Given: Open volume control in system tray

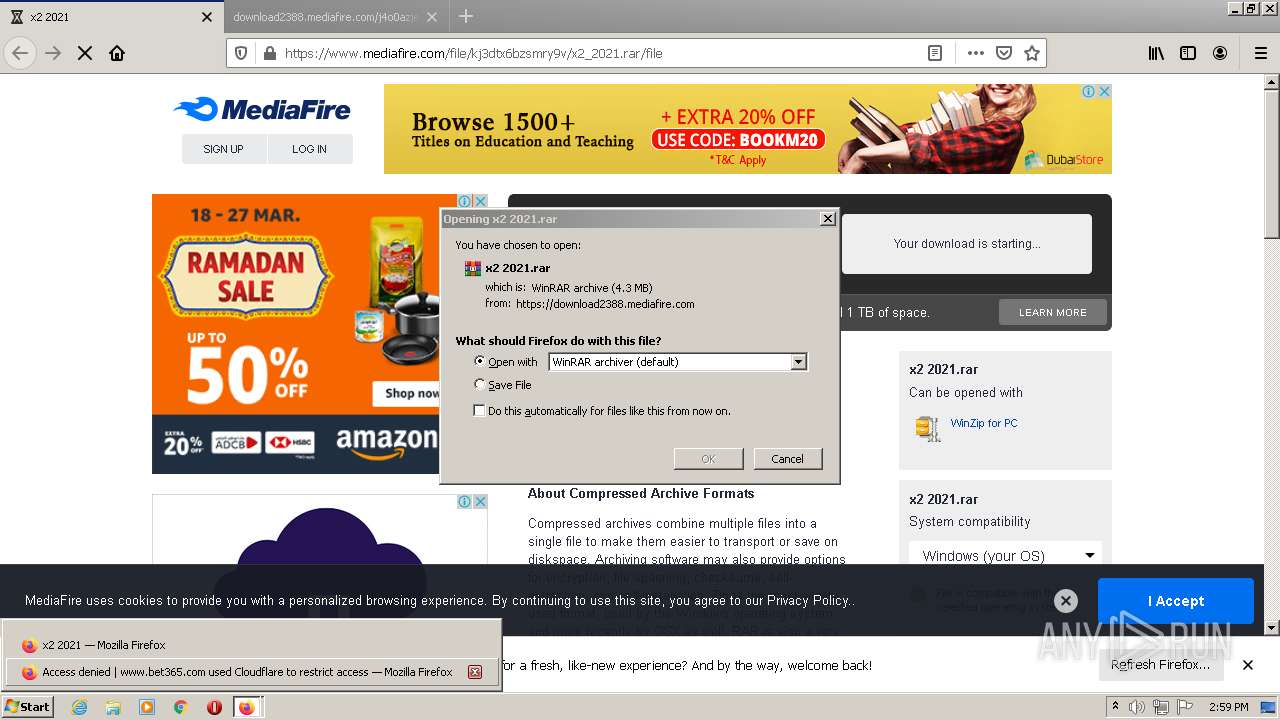Looking at the screenshot, I should click(1137, 707).
